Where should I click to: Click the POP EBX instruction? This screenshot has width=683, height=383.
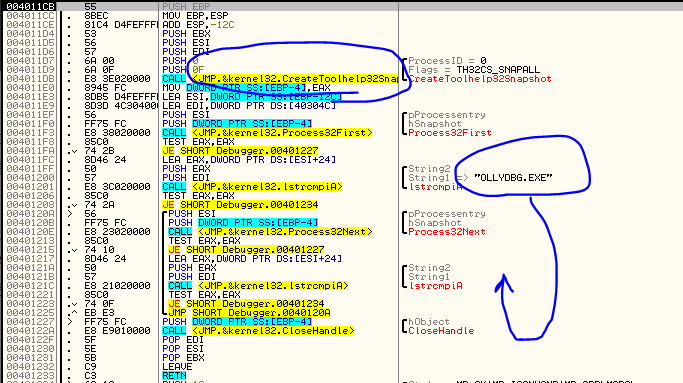183,358
